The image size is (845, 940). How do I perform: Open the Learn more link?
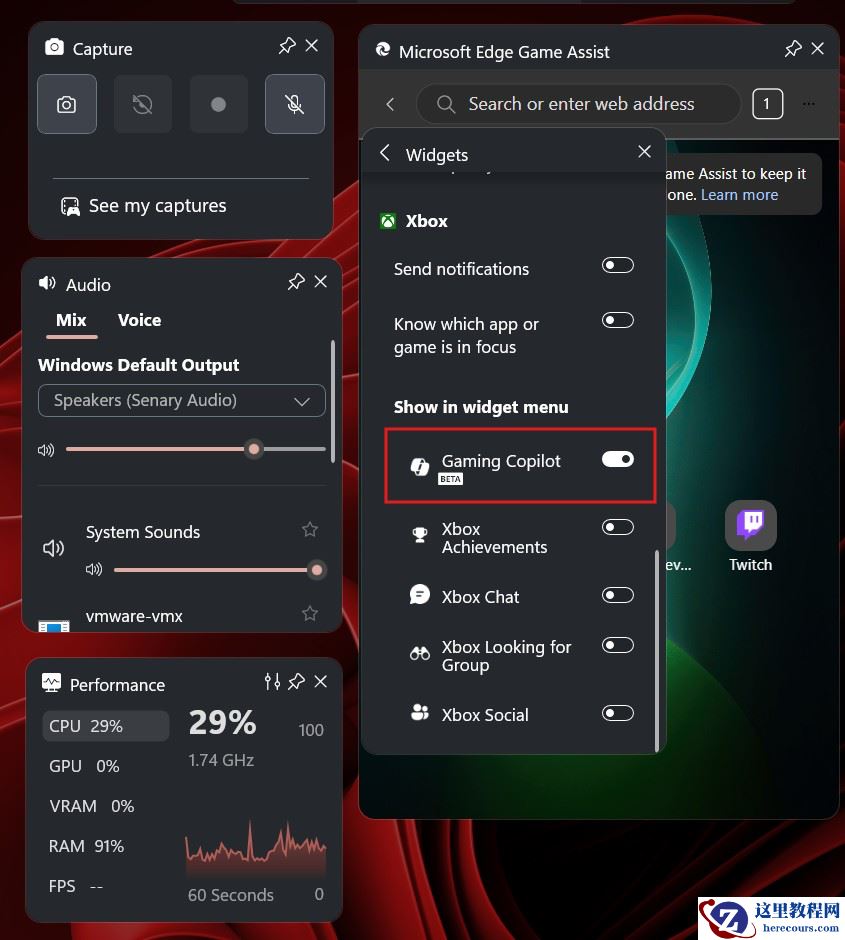[x=739, y=195]
